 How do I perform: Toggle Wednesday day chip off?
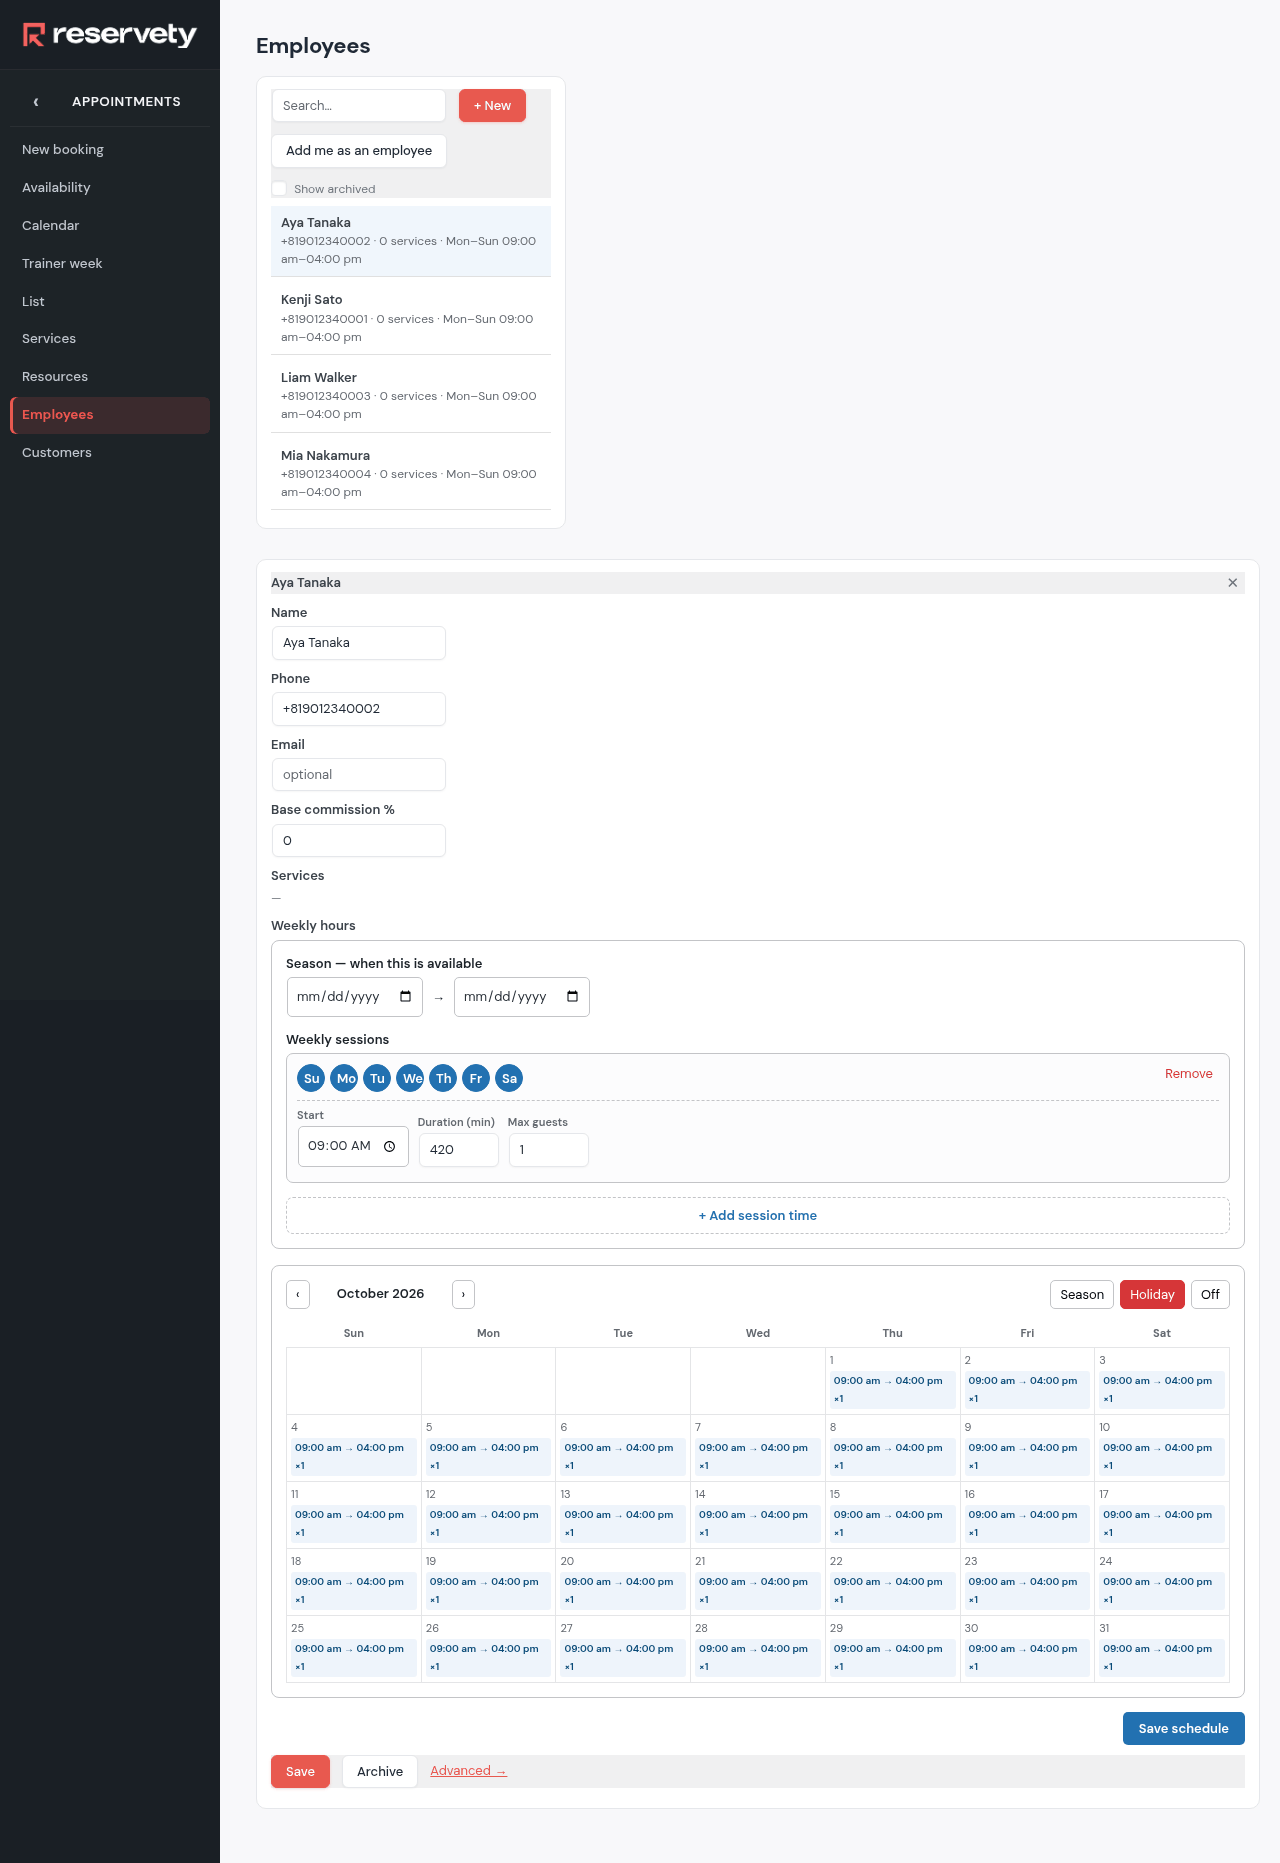click(x=410, y=1078)
